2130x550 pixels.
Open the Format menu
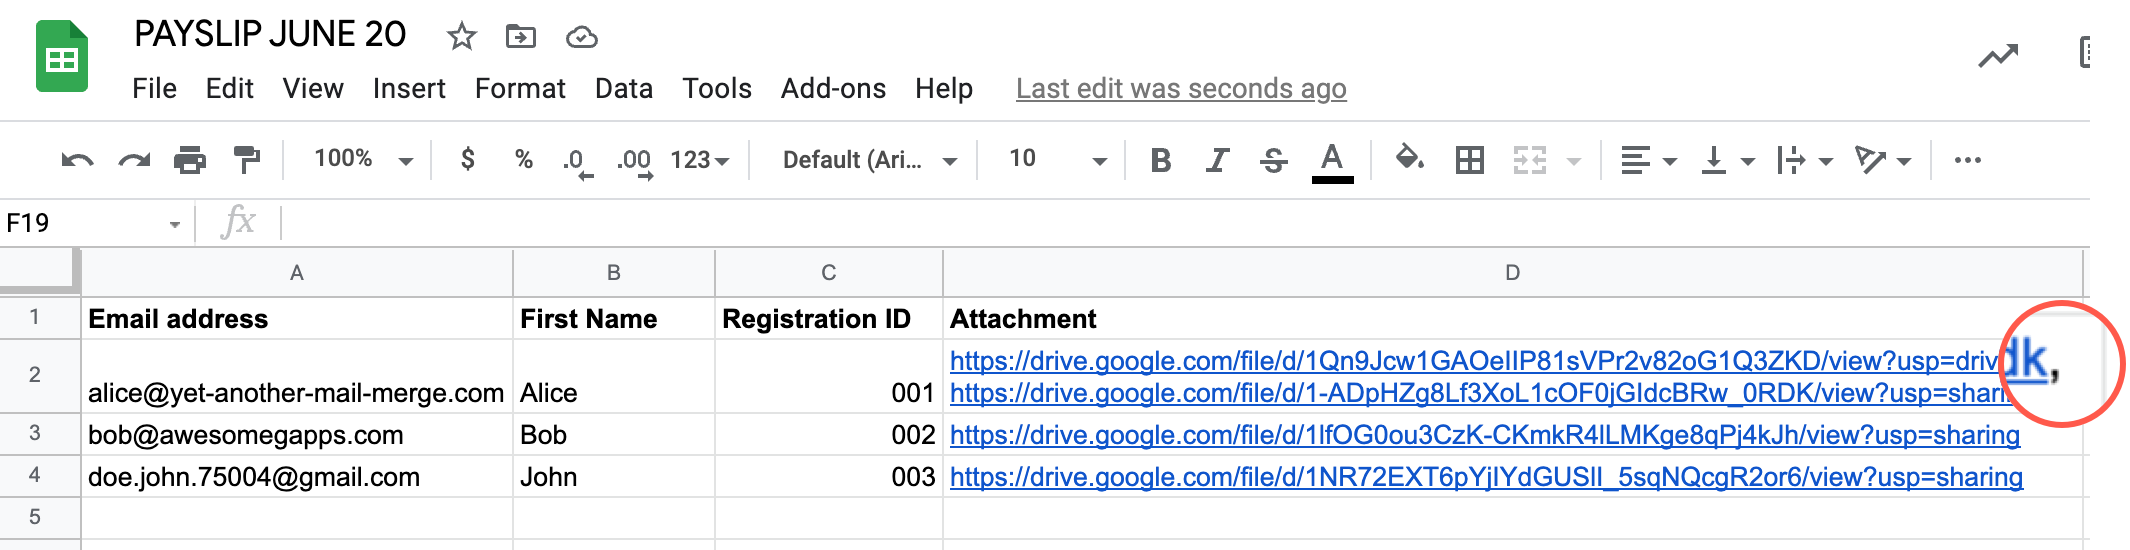[x=519, y=89]
